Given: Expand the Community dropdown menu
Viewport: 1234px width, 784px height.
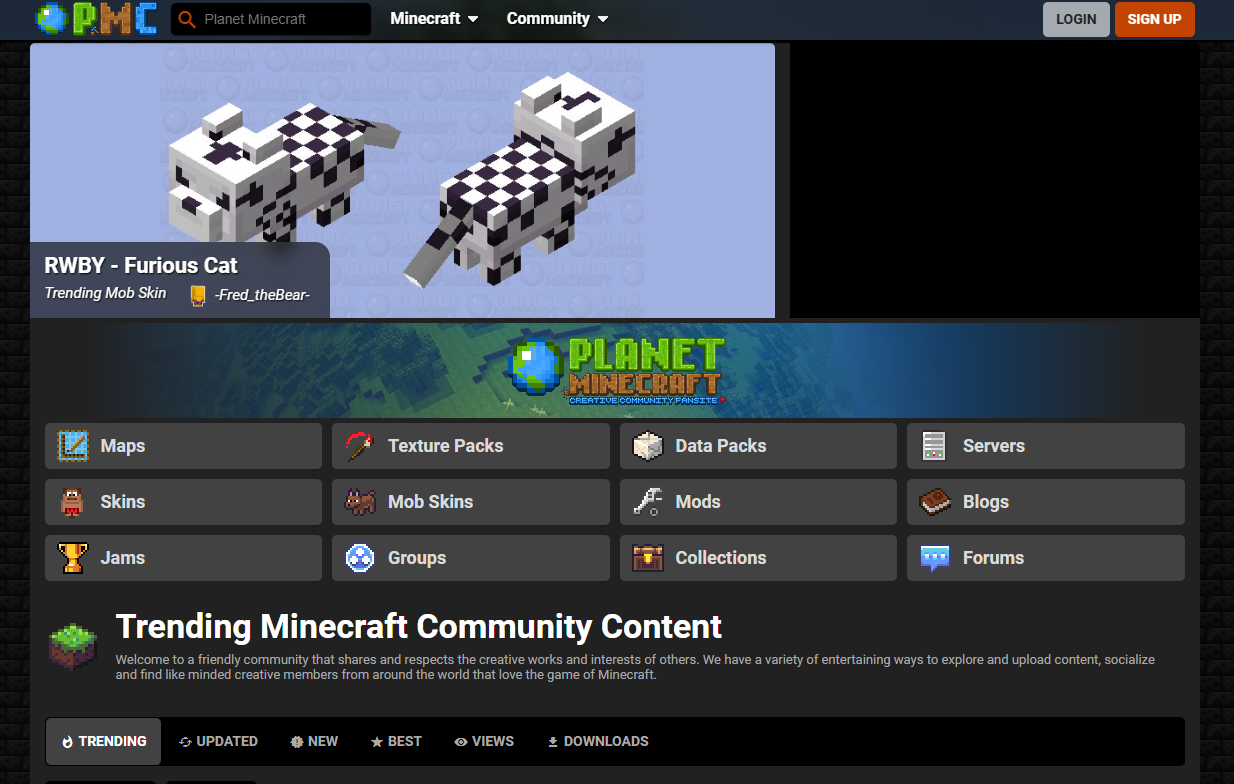Looking at the screenshot, I should tap(558, 19).
